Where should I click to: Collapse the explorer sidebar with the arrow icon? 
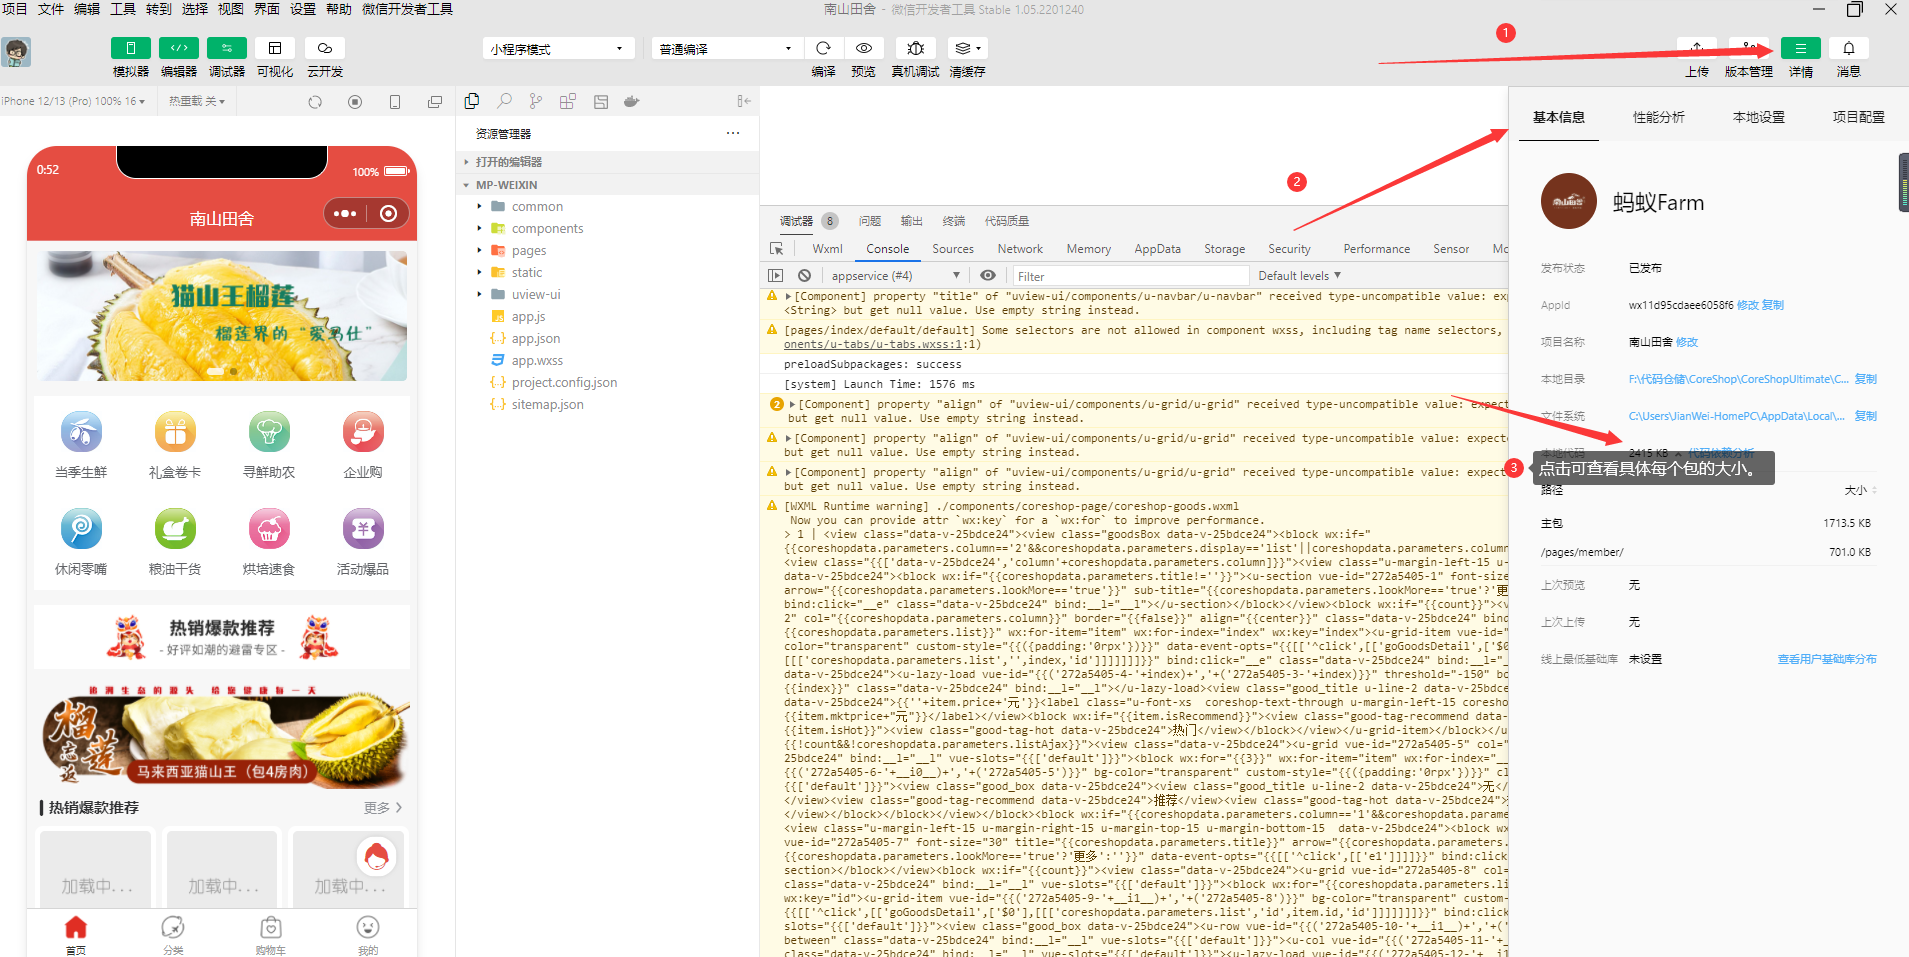[743, 101]
